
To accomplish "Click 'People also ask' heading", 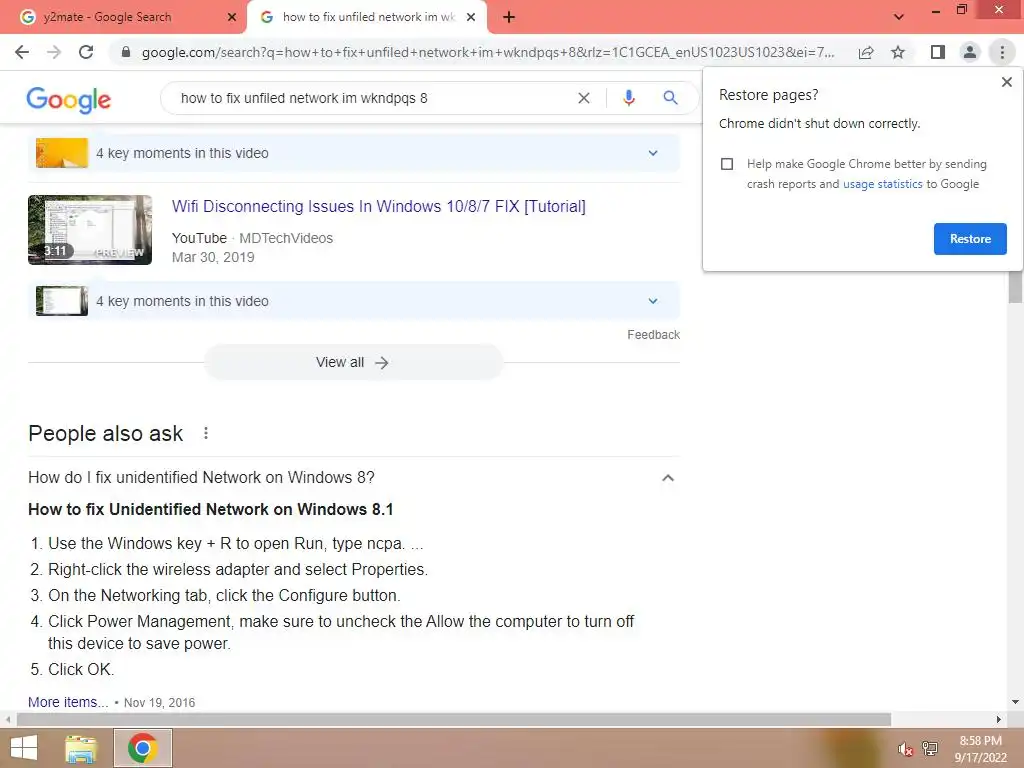I will 106,433.
